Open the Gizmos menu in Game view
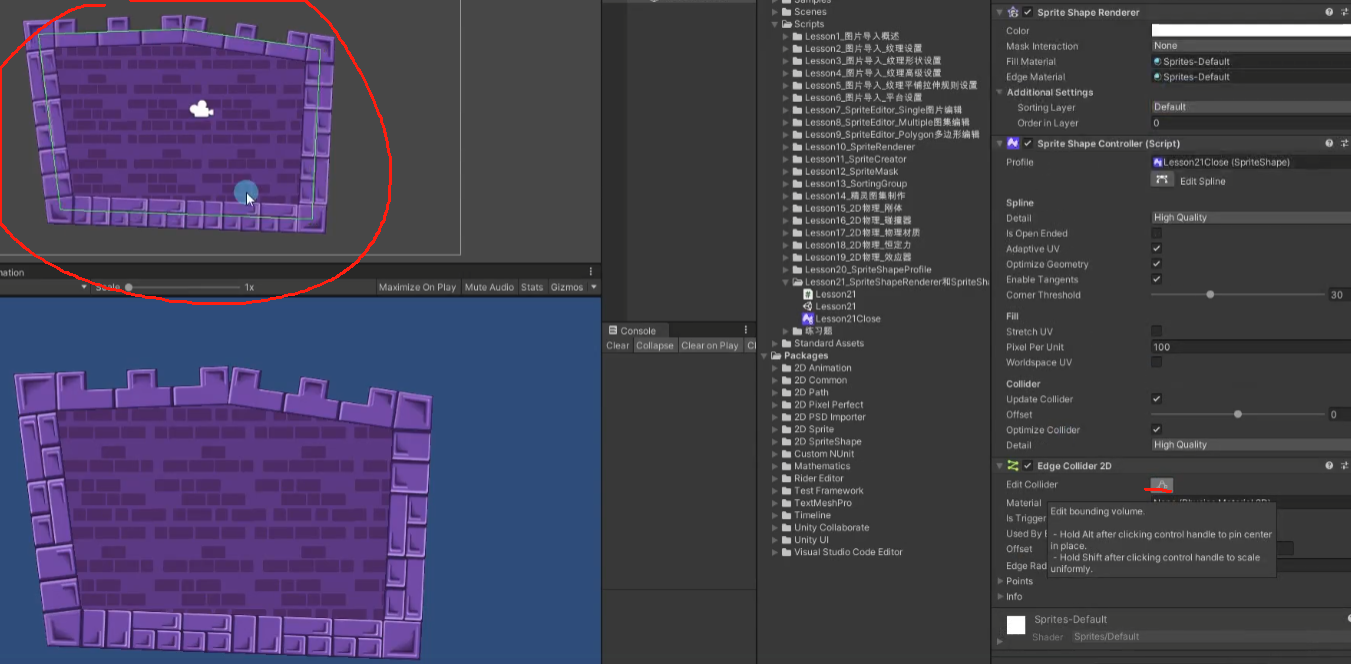1351x664 pixels. (x=566, y=286)
